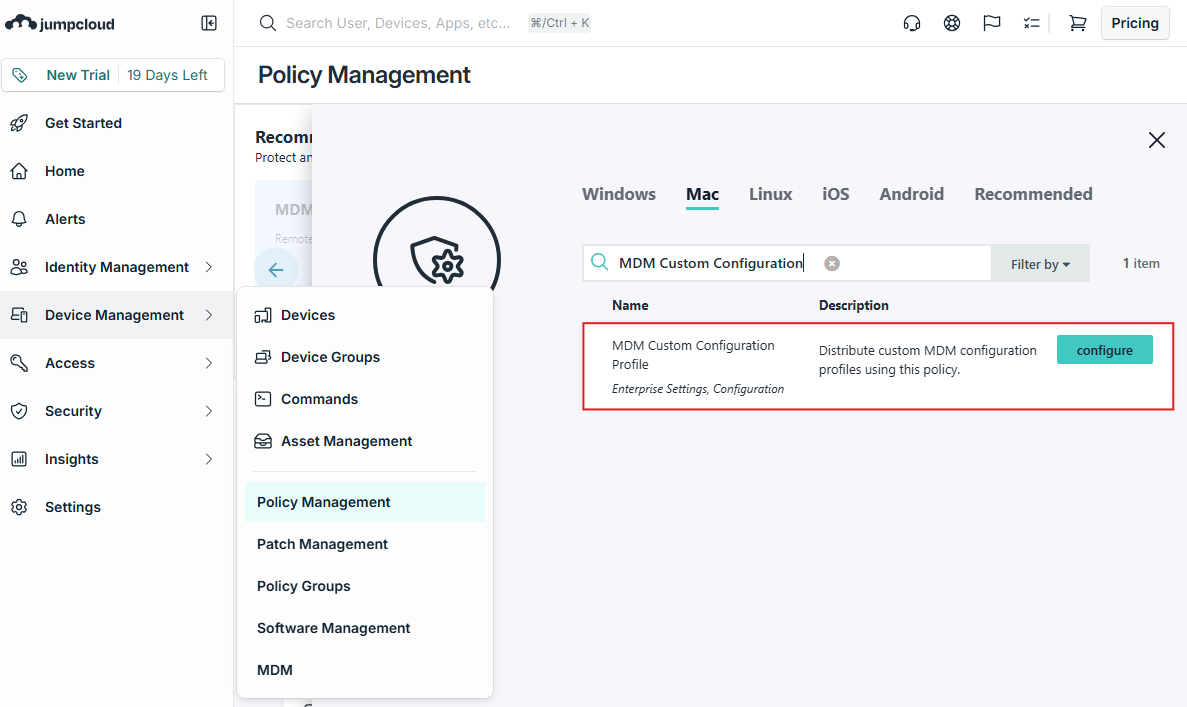Open the help lifebuoy icon
The width and height of the screenshot is (1187, 707).
tap(952, 23)
